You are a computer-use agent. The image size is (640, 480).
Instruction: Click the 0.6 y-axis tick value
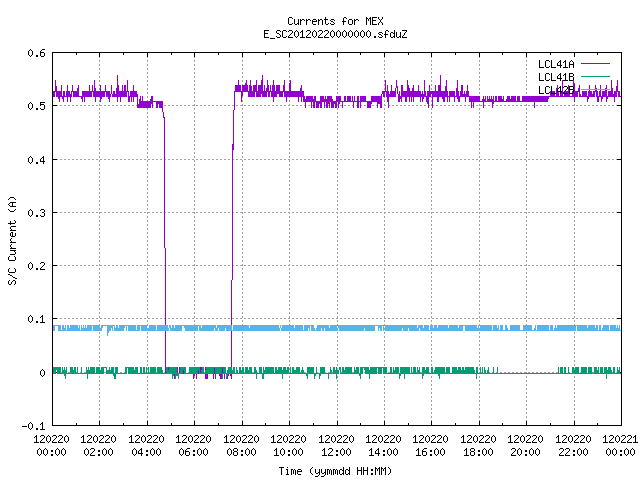pyautogui.click(x=36, y=53)
